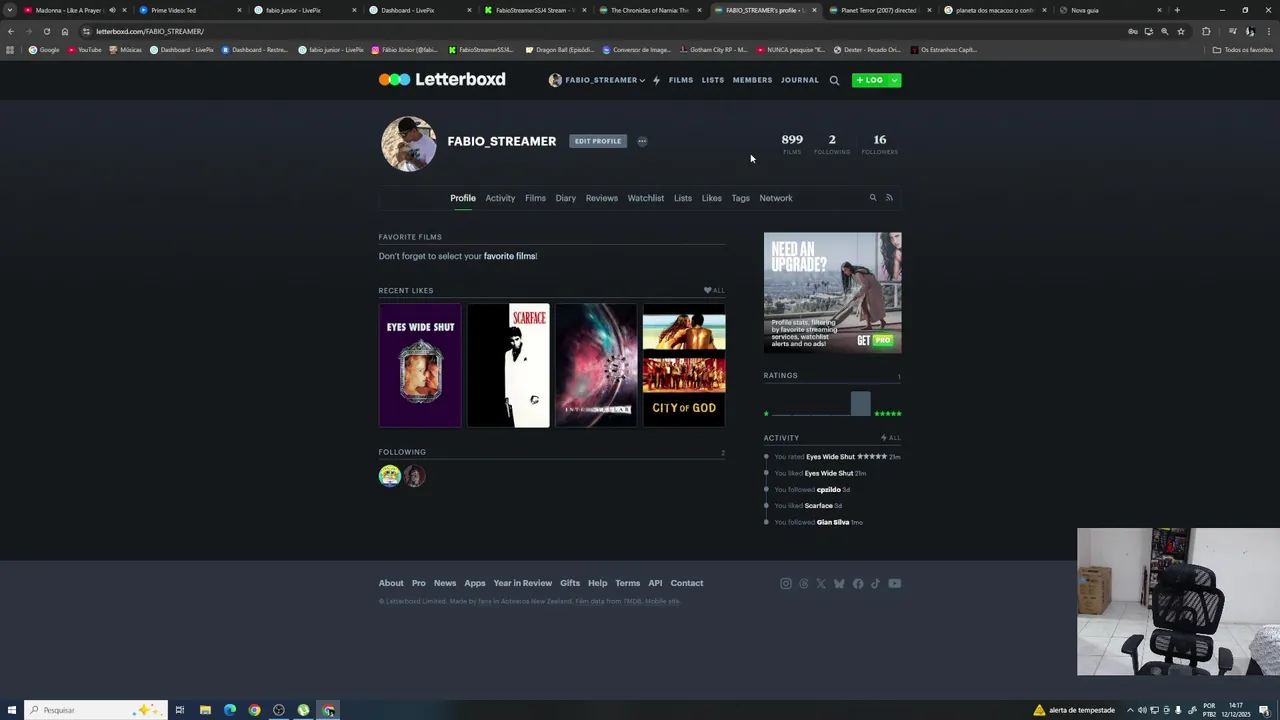This screenshot has height=720, width=1280.
Task: Switch to the Diary profile tab
Action: (566, 198)
